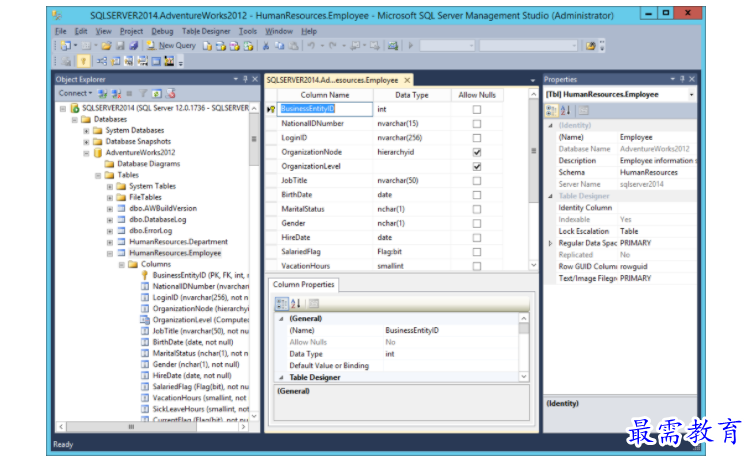Open the View menu

click(x=103, y=31)
